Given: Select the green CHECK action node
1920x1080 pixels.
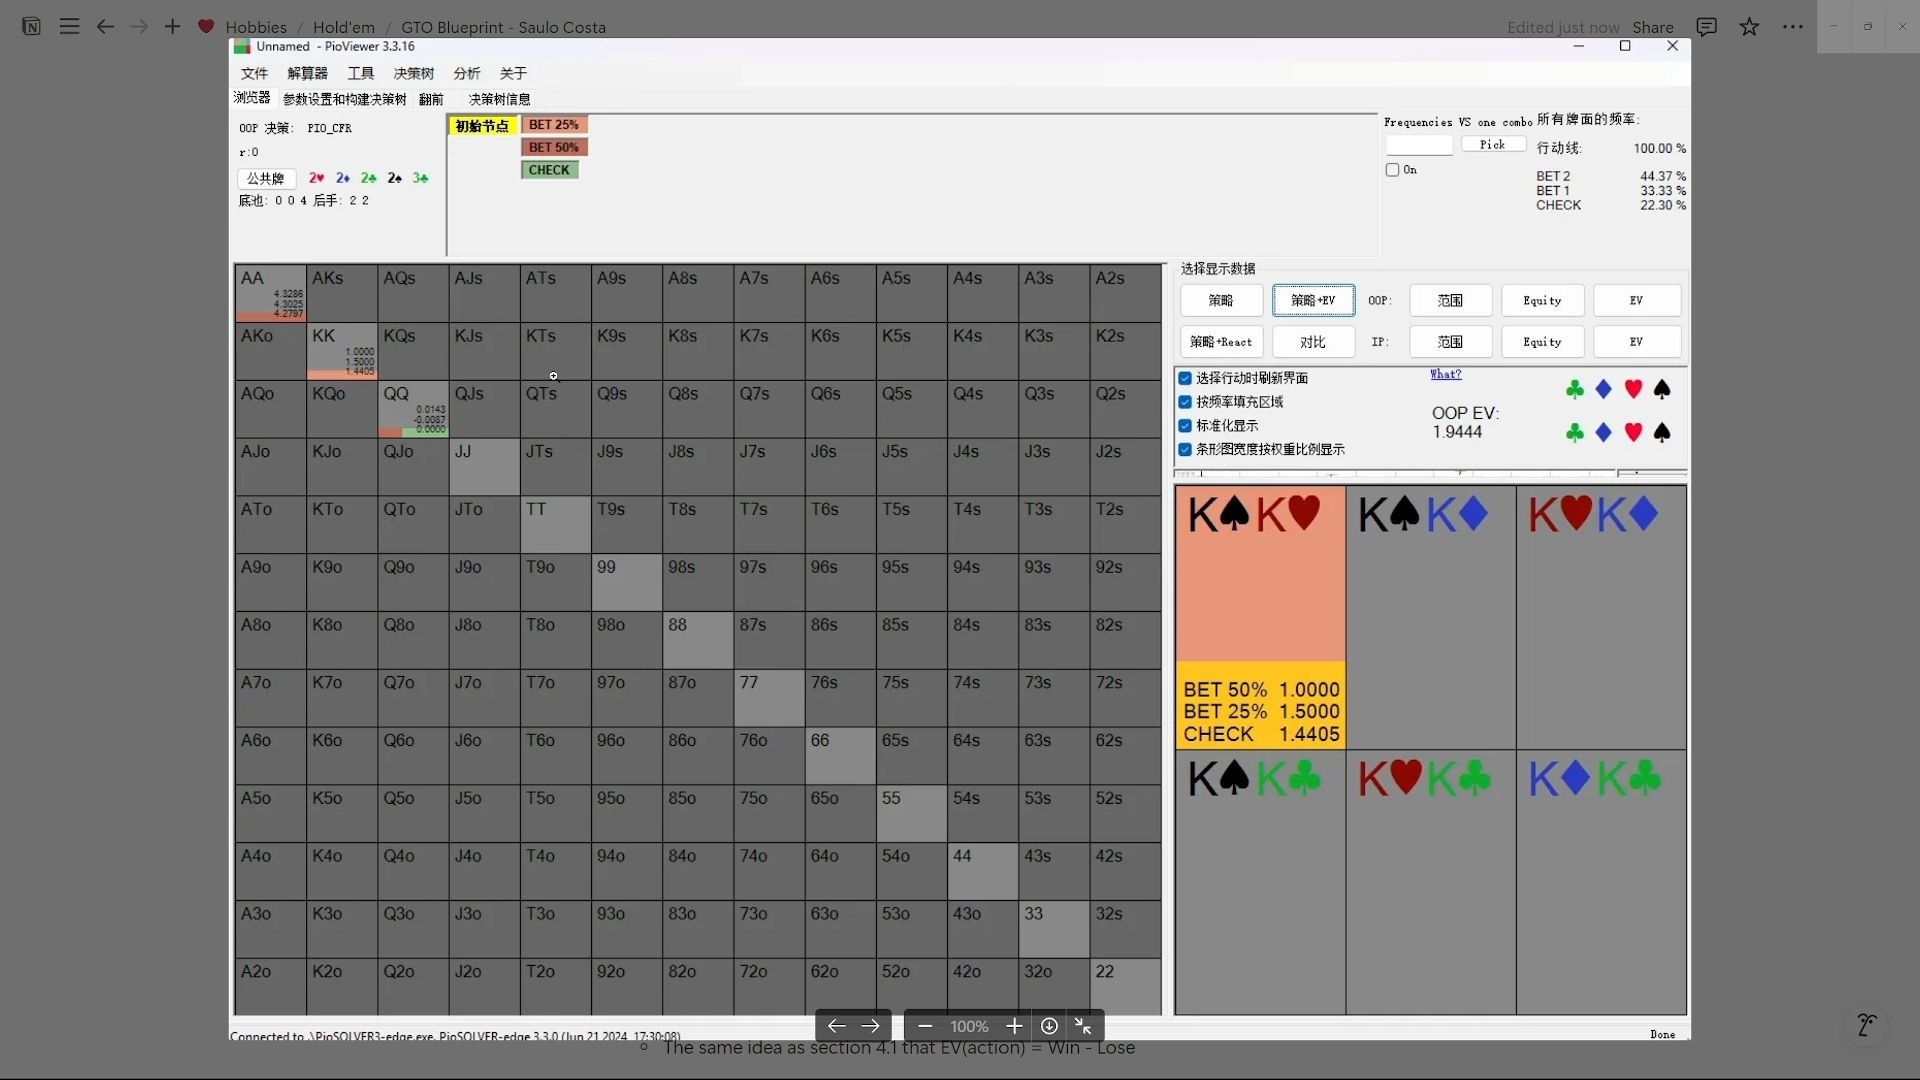Looking at the screenshot, I should point(549,170).
